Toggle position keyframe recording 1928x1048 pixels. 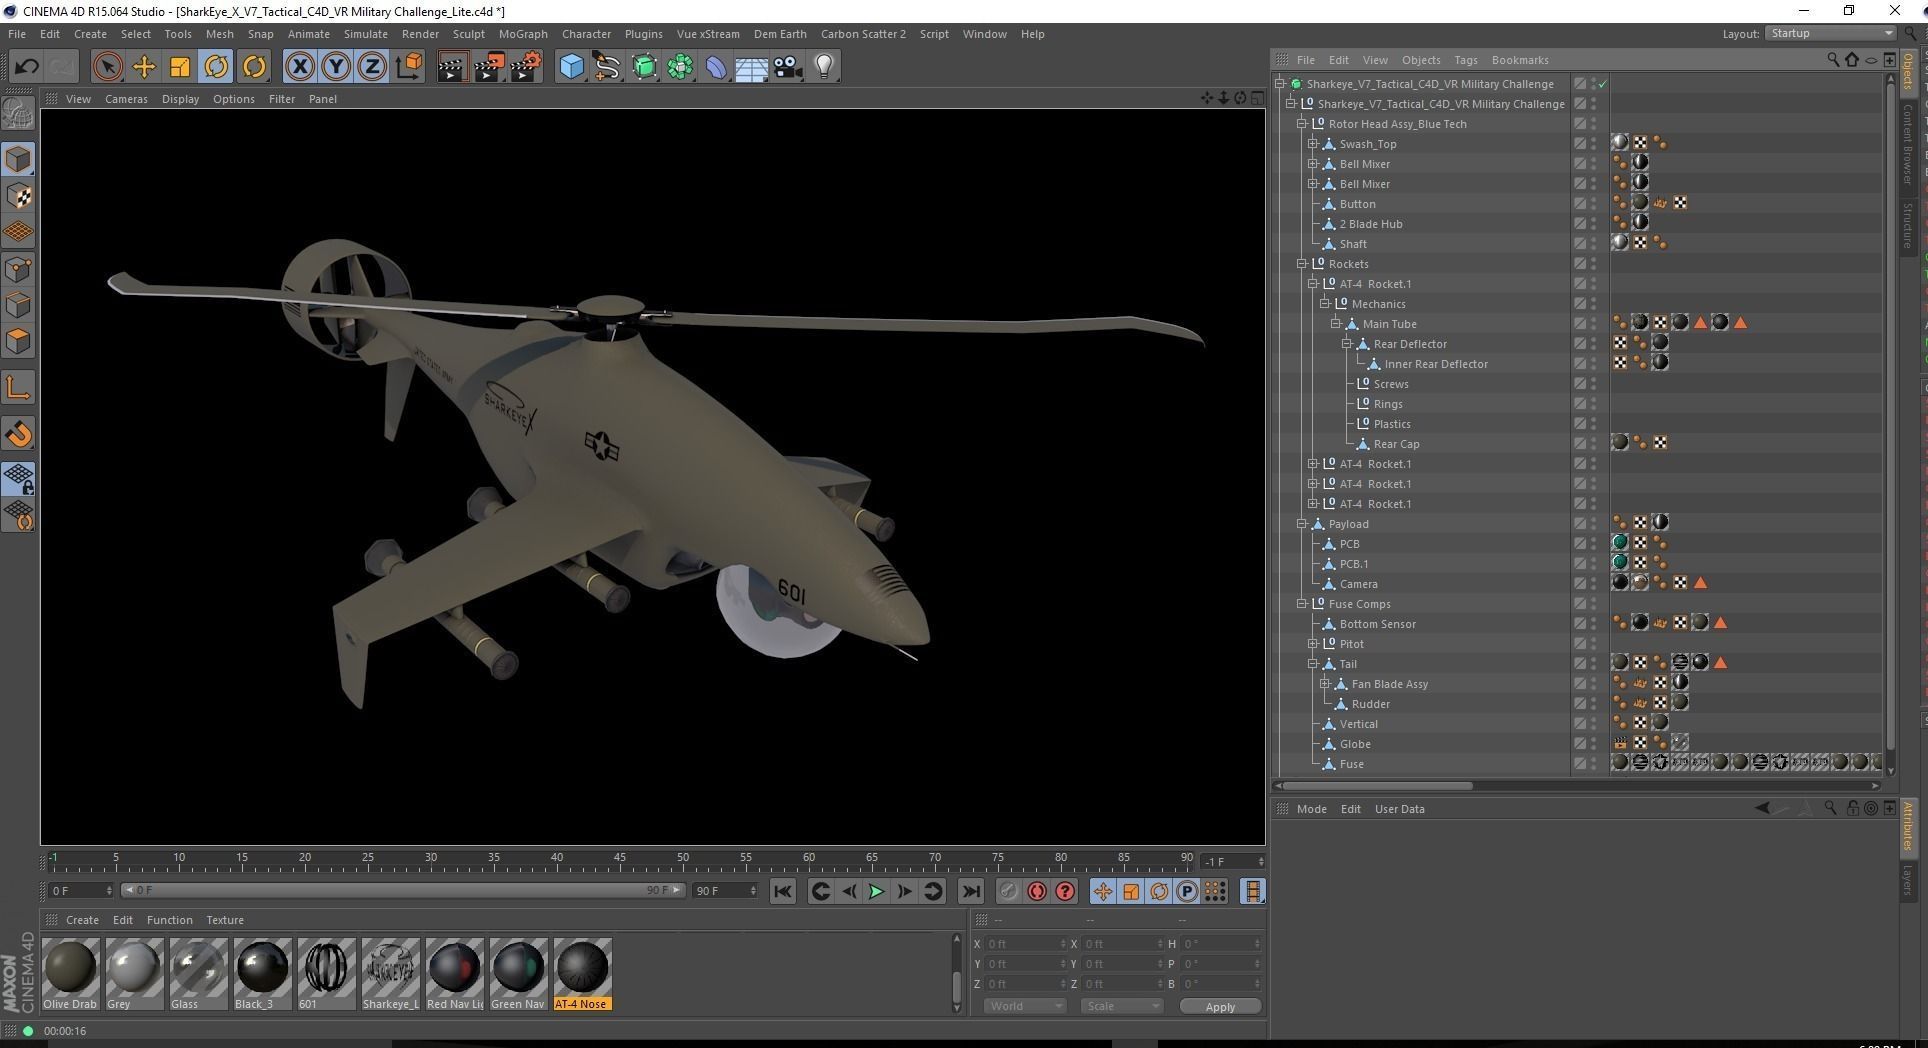1102,891
